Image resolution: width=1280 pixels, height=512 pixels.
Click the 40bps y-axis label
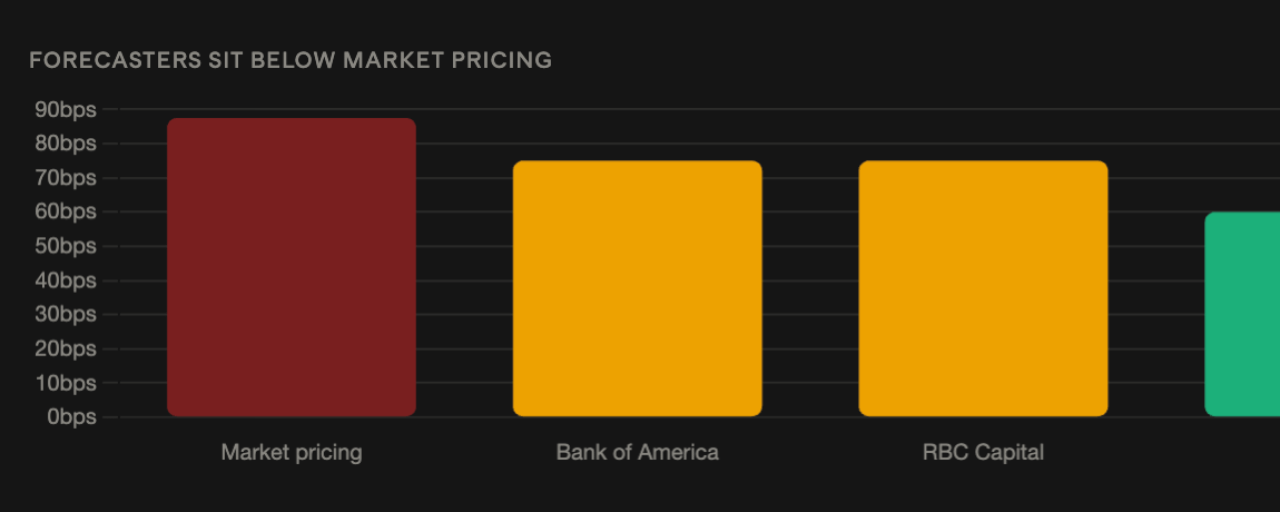click(66, 280)
